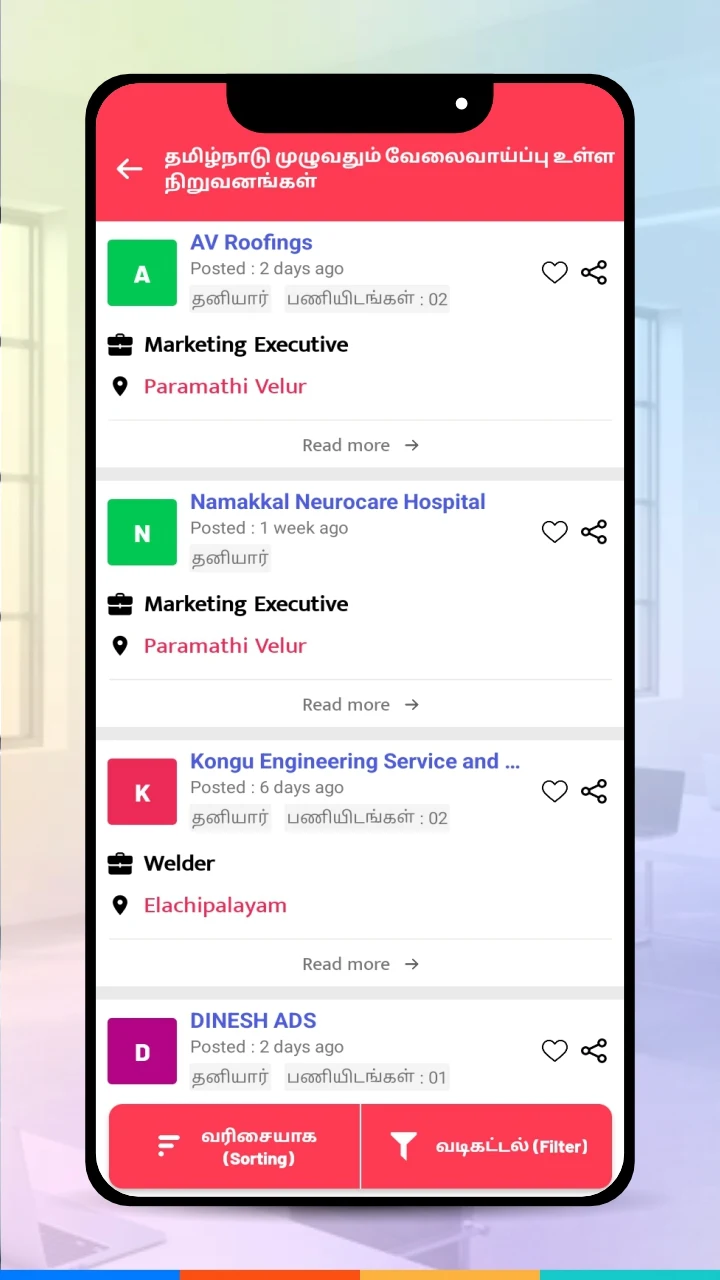
Task: Open the AV Roofings company title link
Action: click(251, 242)
